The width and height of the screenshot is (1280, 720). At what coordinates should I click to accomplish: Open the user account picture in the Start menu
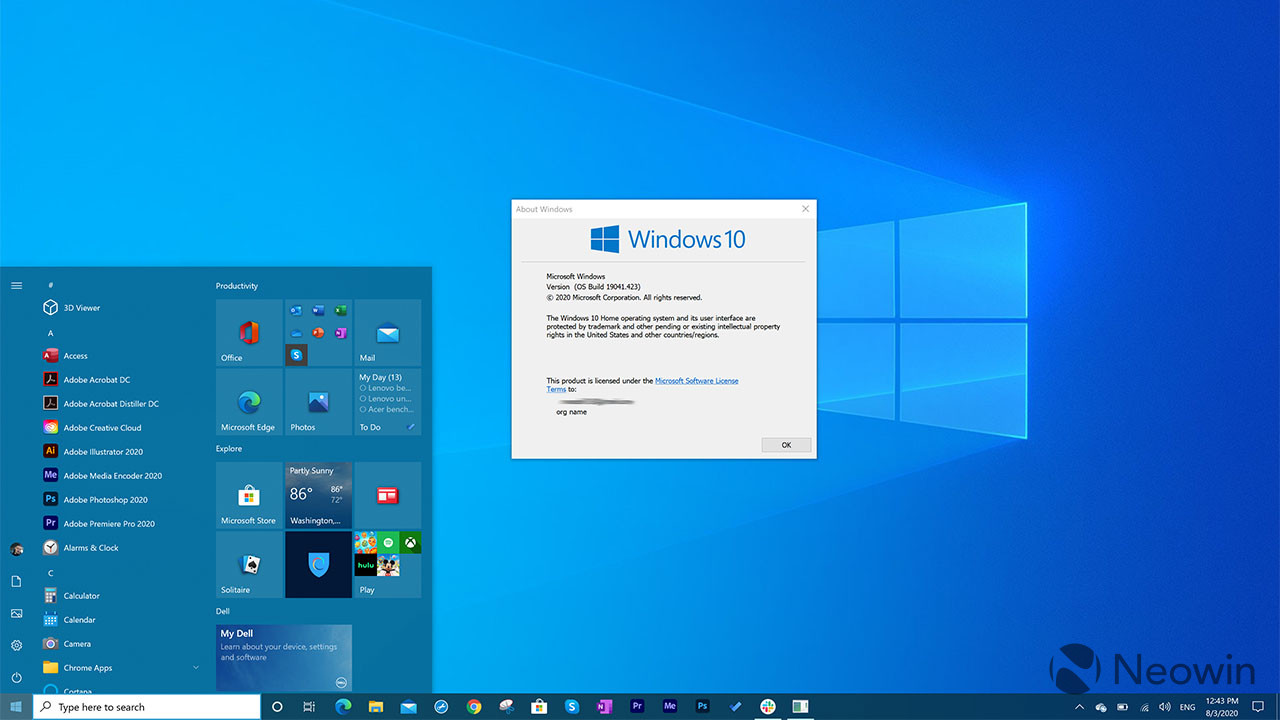tap(16, 549)
